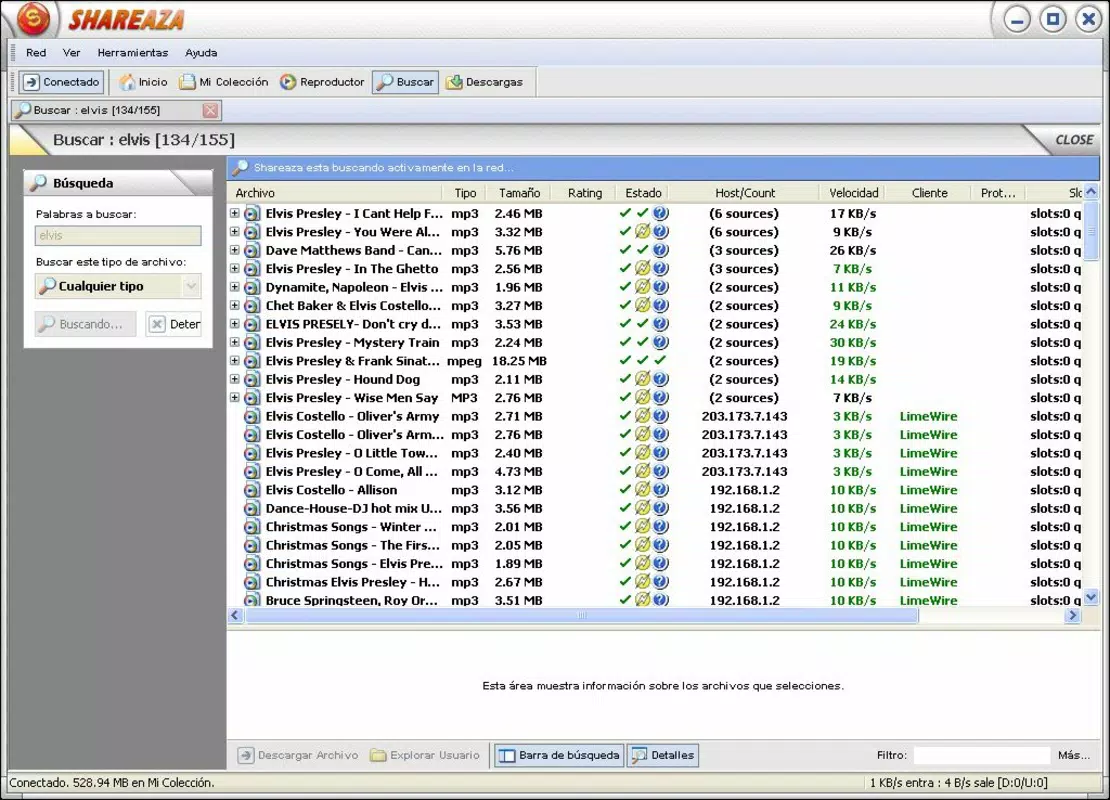Click busy status icon on 'Elvis Costello - Allison' row
Viewport: 1110px width, 800px height.
642,490
